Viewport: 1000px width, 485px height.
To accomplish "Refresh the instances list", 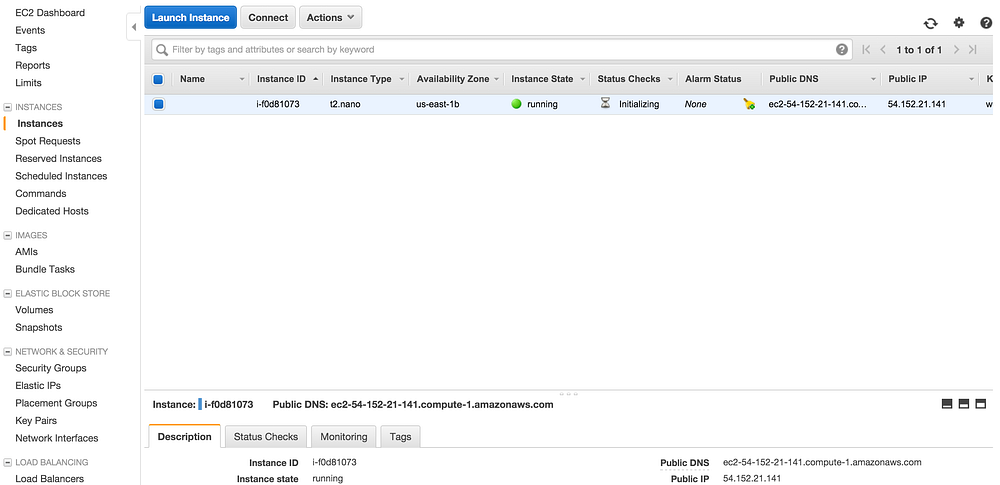I will [x=930, y=23].
